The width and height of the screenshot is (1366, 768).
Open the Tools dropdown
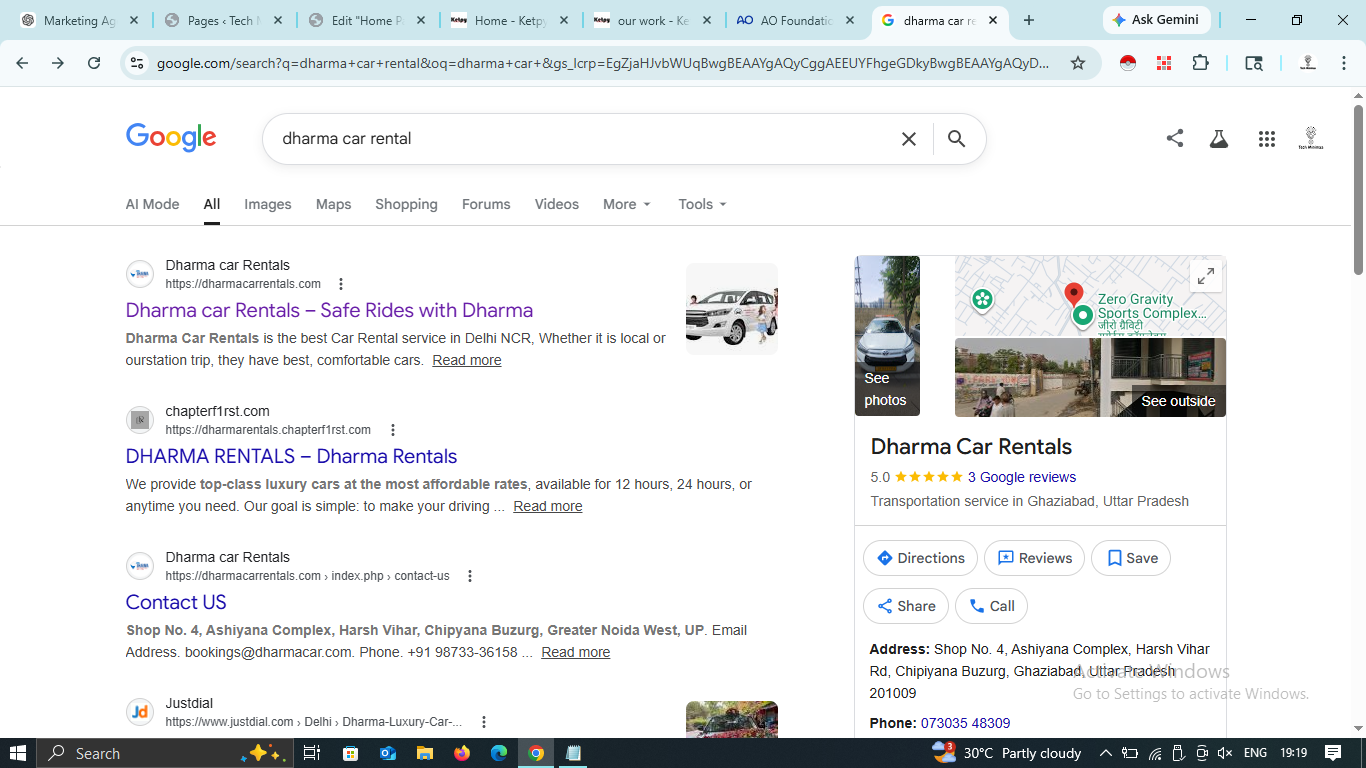click(x=702, y=204)
